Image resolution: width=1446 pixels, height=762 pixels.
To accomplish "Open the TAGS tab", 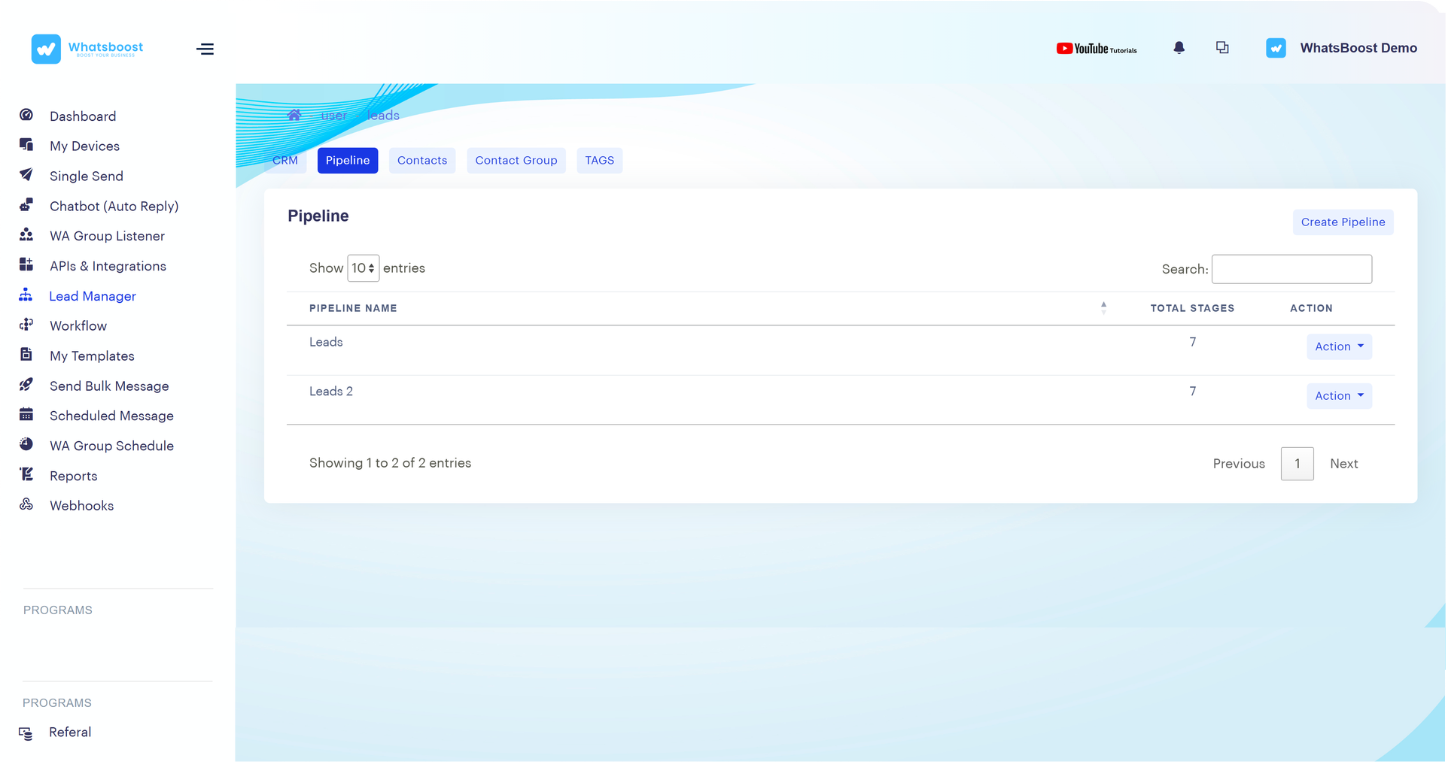I will tap(599, 161).
